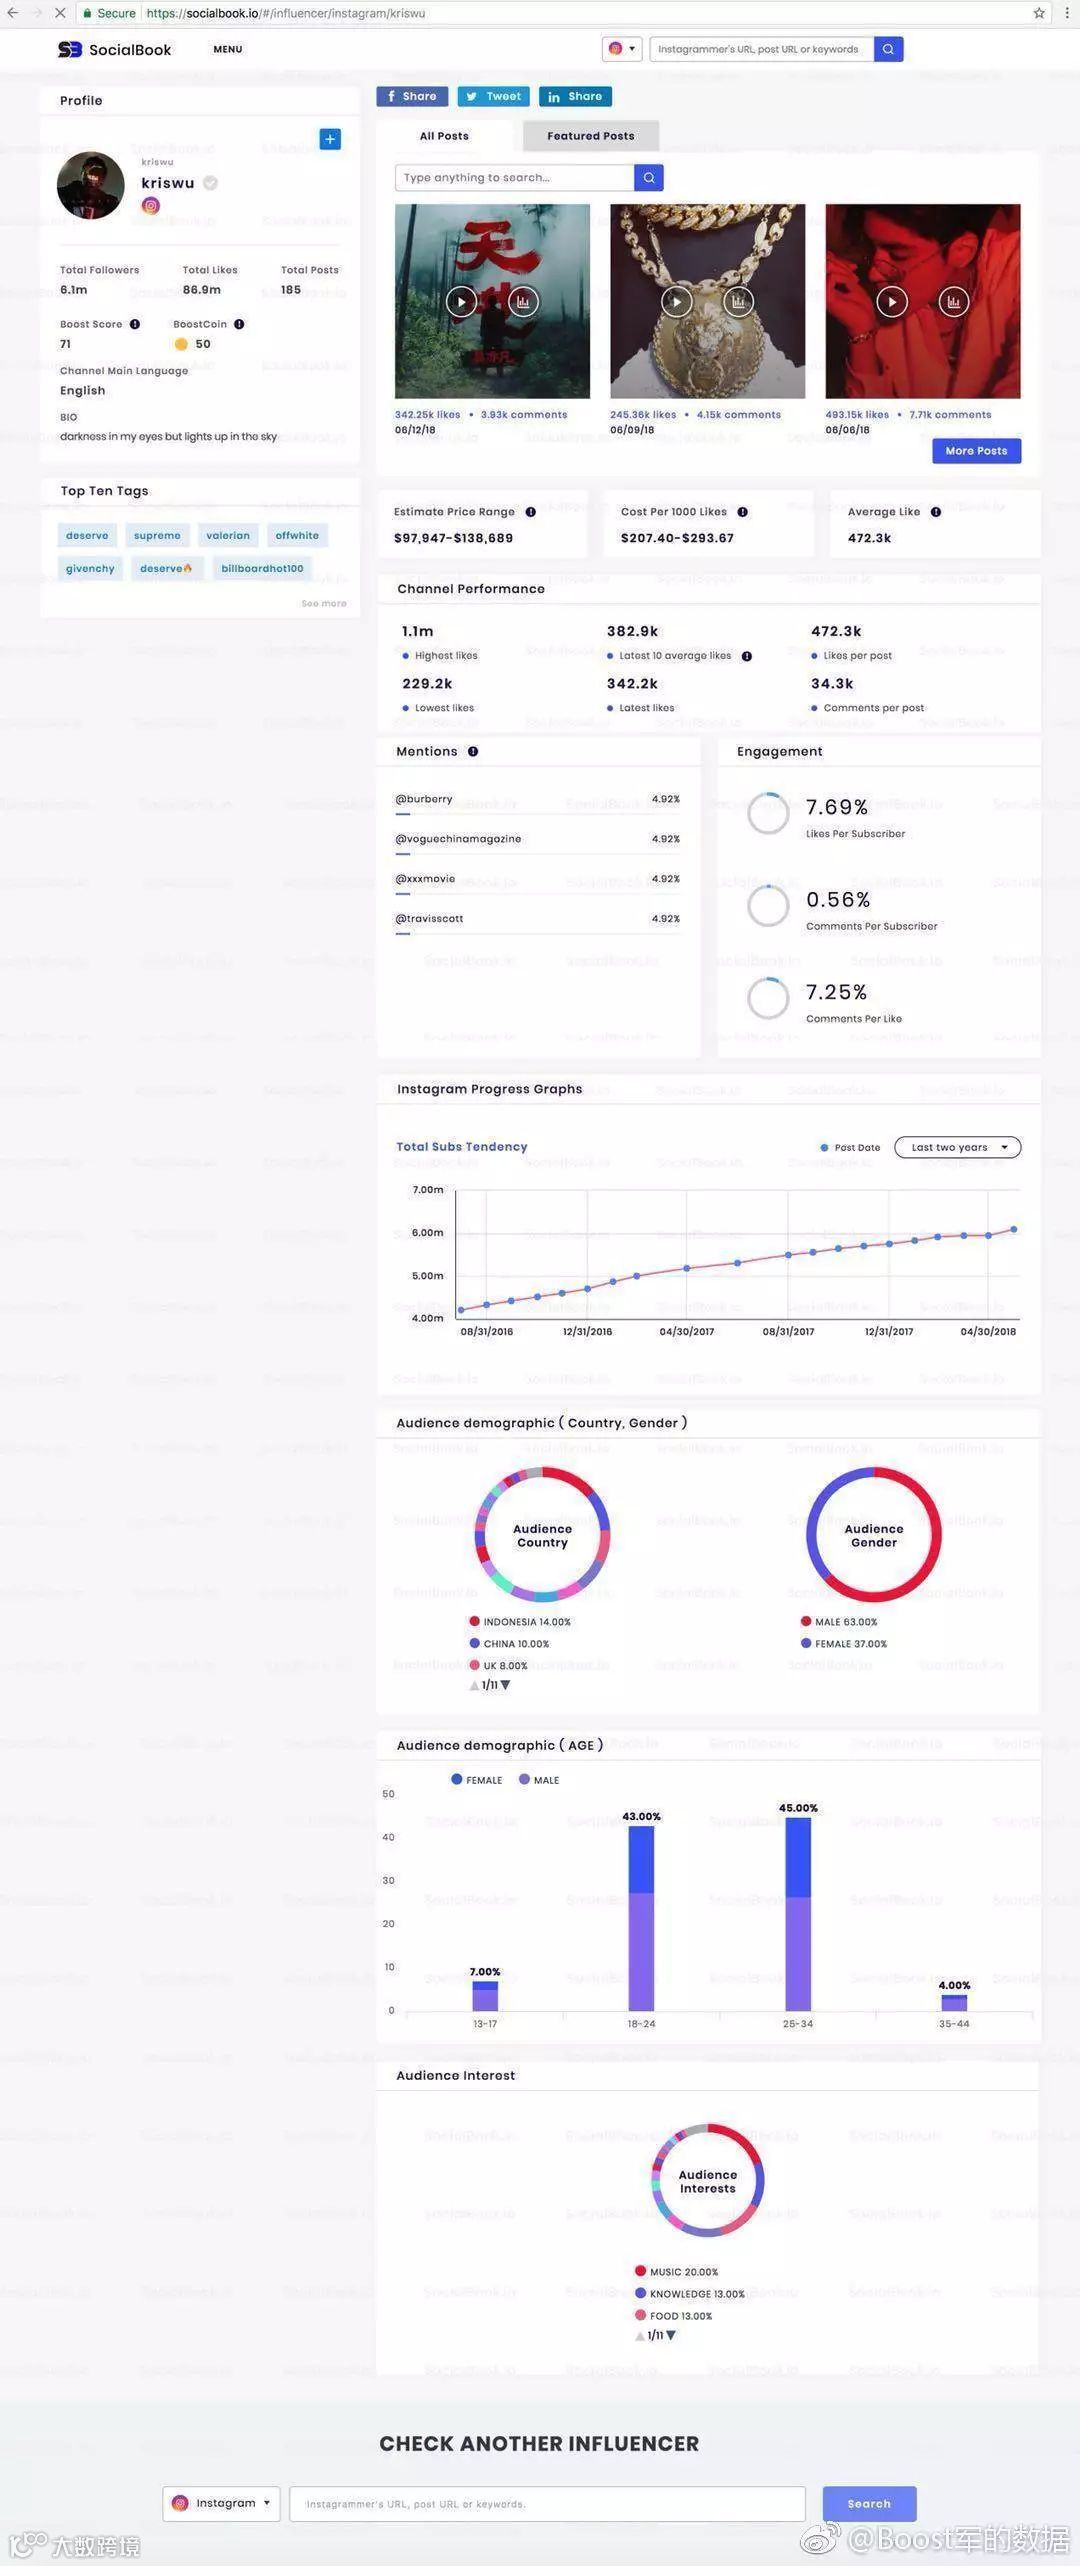Toggle the MALE series in the age chart
1080x2566 pixels.
[x=539, y=1780]
